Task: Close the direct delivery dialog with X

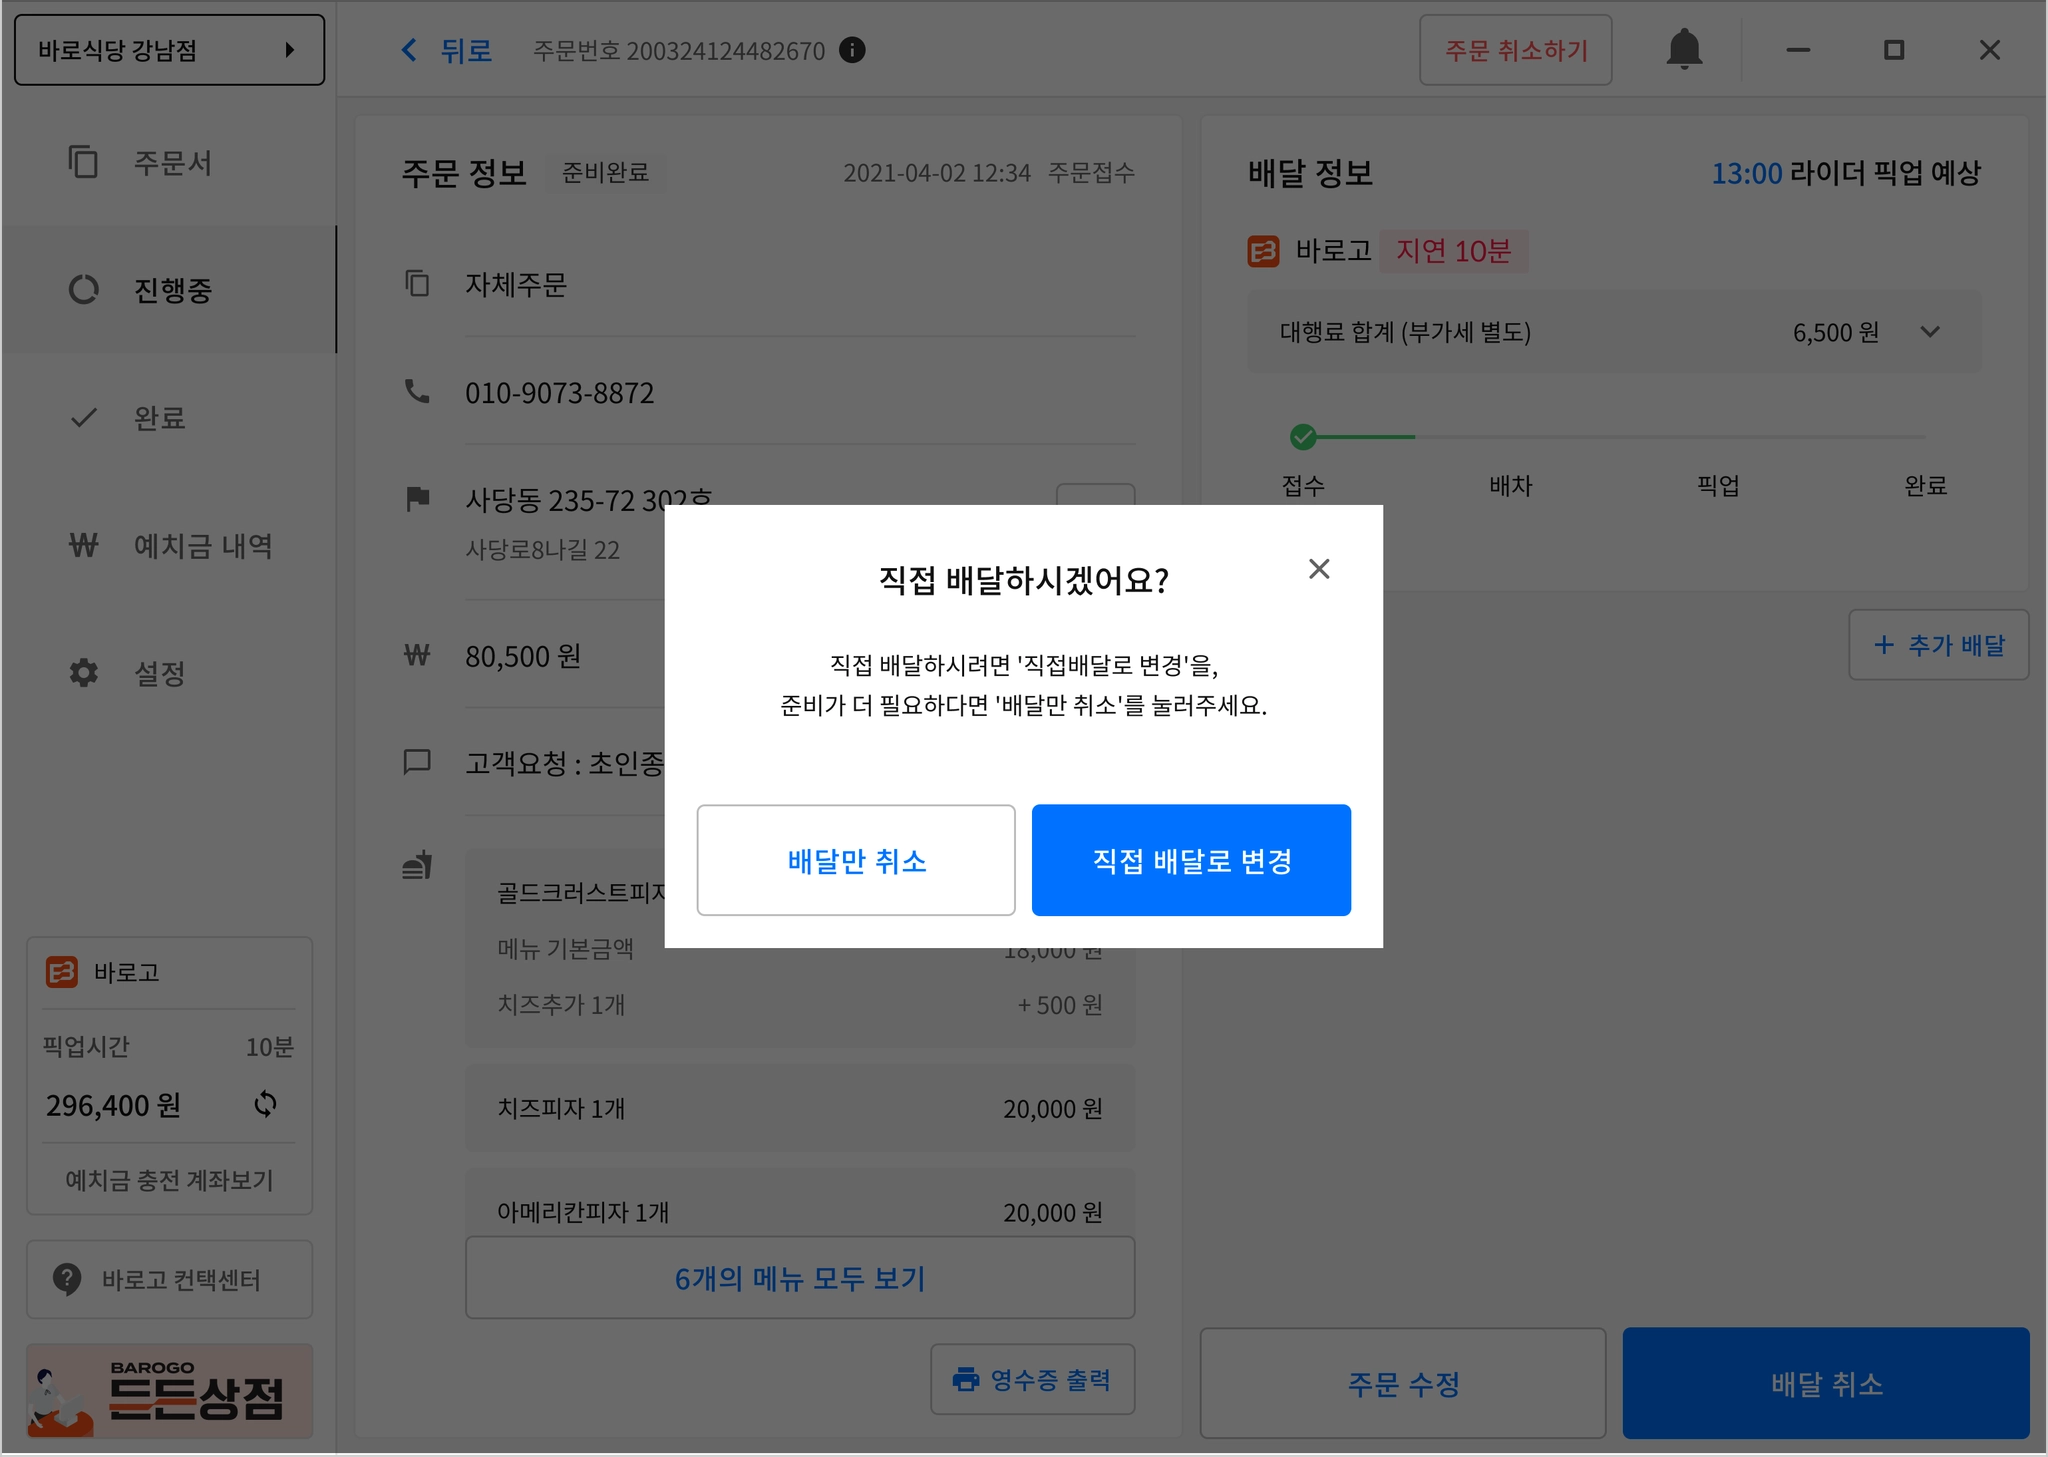Action: click(x=1319, y=569)
